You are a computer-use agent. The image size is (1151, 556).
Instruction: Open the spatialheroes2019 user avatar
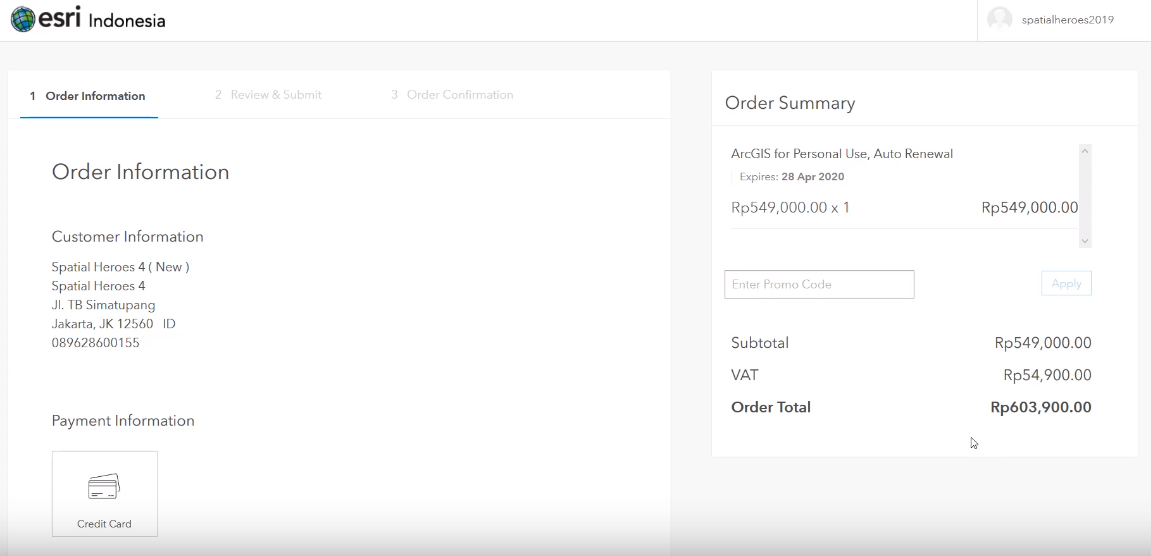[x=999, y=20]
